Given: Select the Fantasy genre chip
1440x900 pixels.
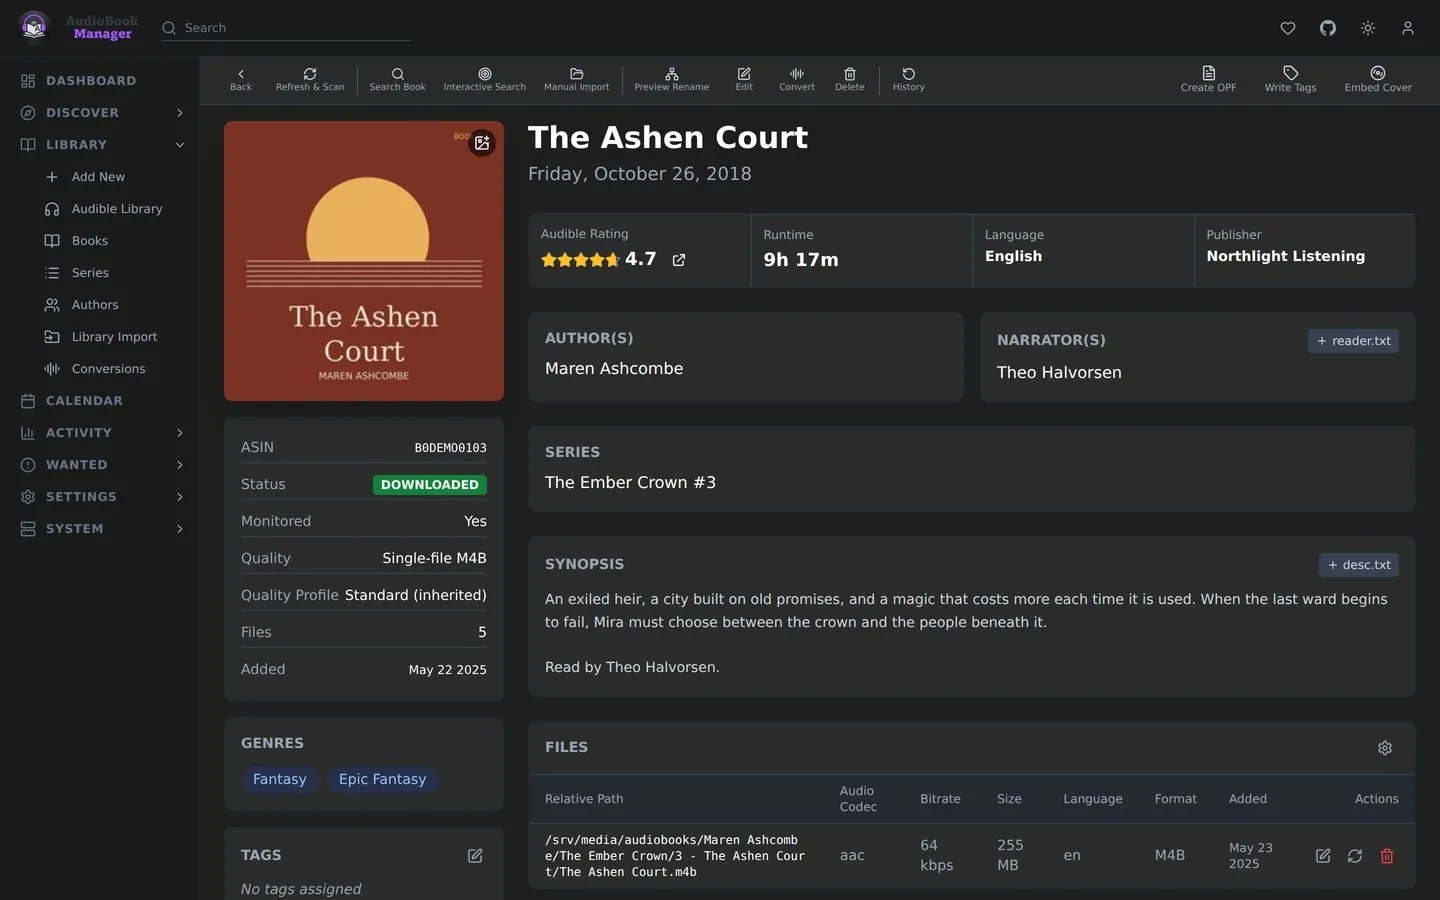Looking at the screenshot, I should 279,779.
